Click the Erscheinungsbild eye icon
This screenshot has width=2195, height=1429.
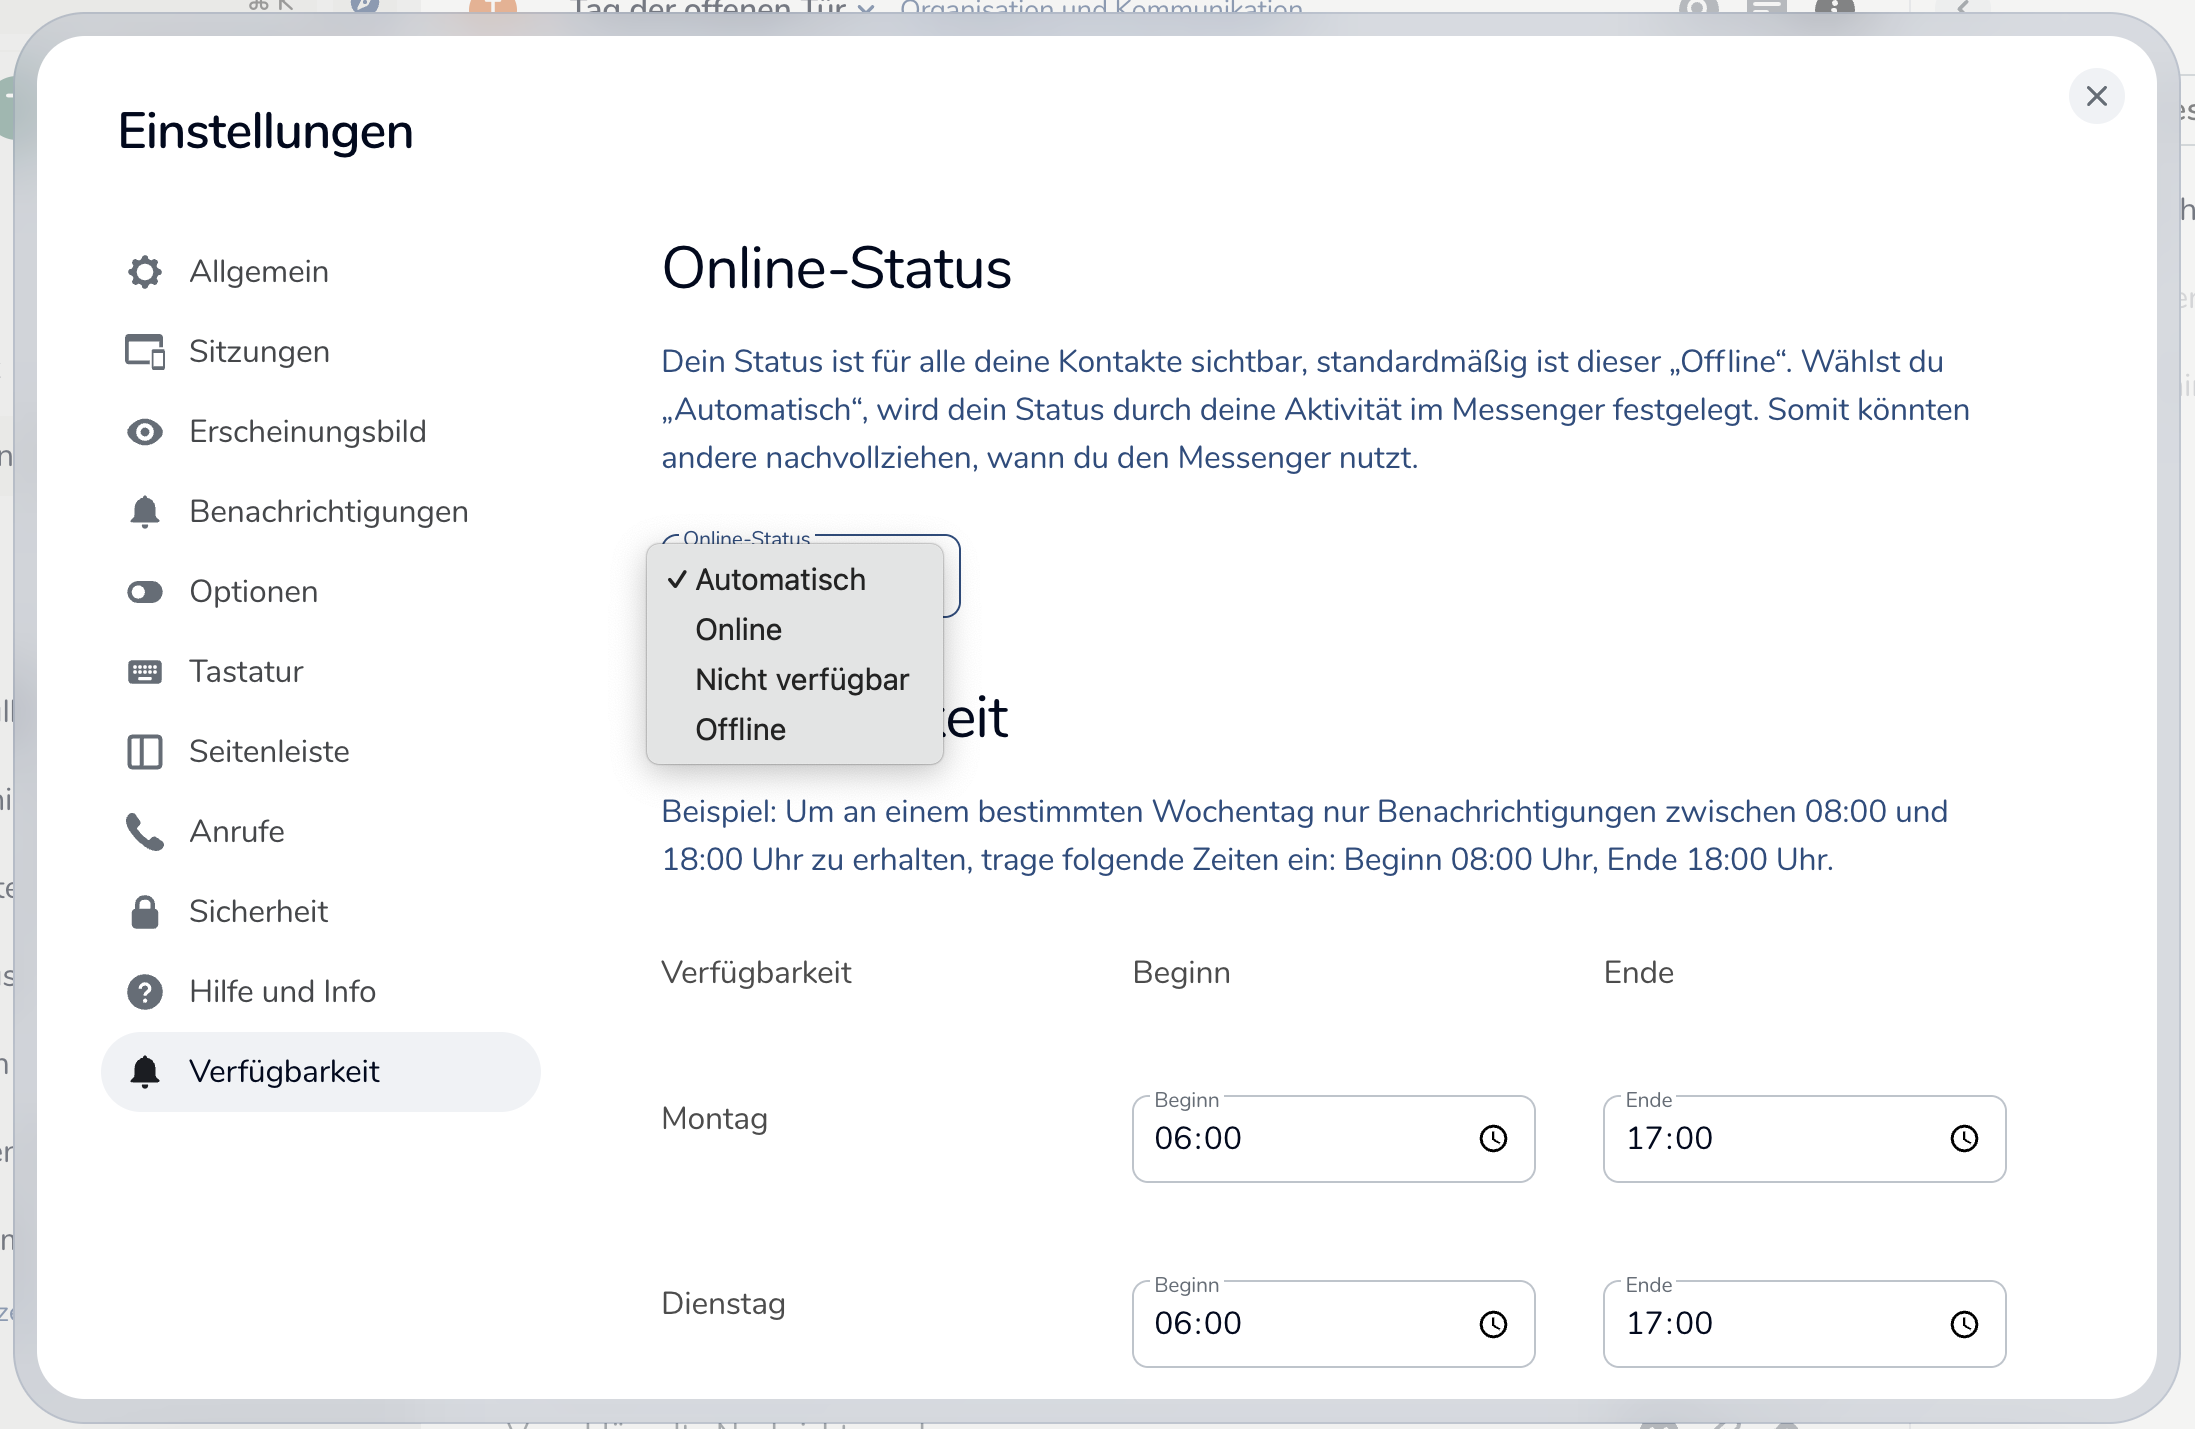(x=145, y=432)
